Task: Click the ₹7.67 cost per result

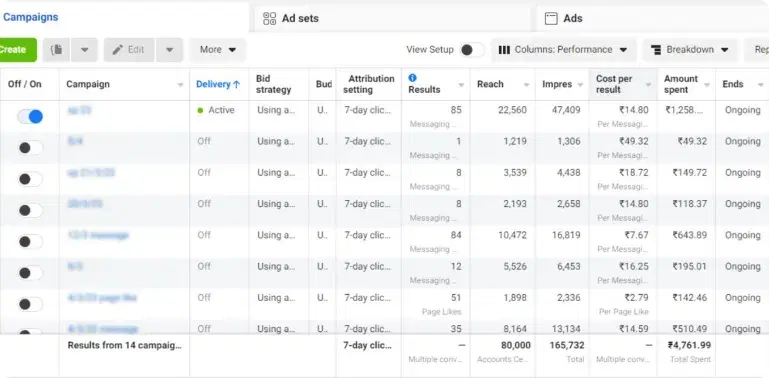Action: click(636, 235)
